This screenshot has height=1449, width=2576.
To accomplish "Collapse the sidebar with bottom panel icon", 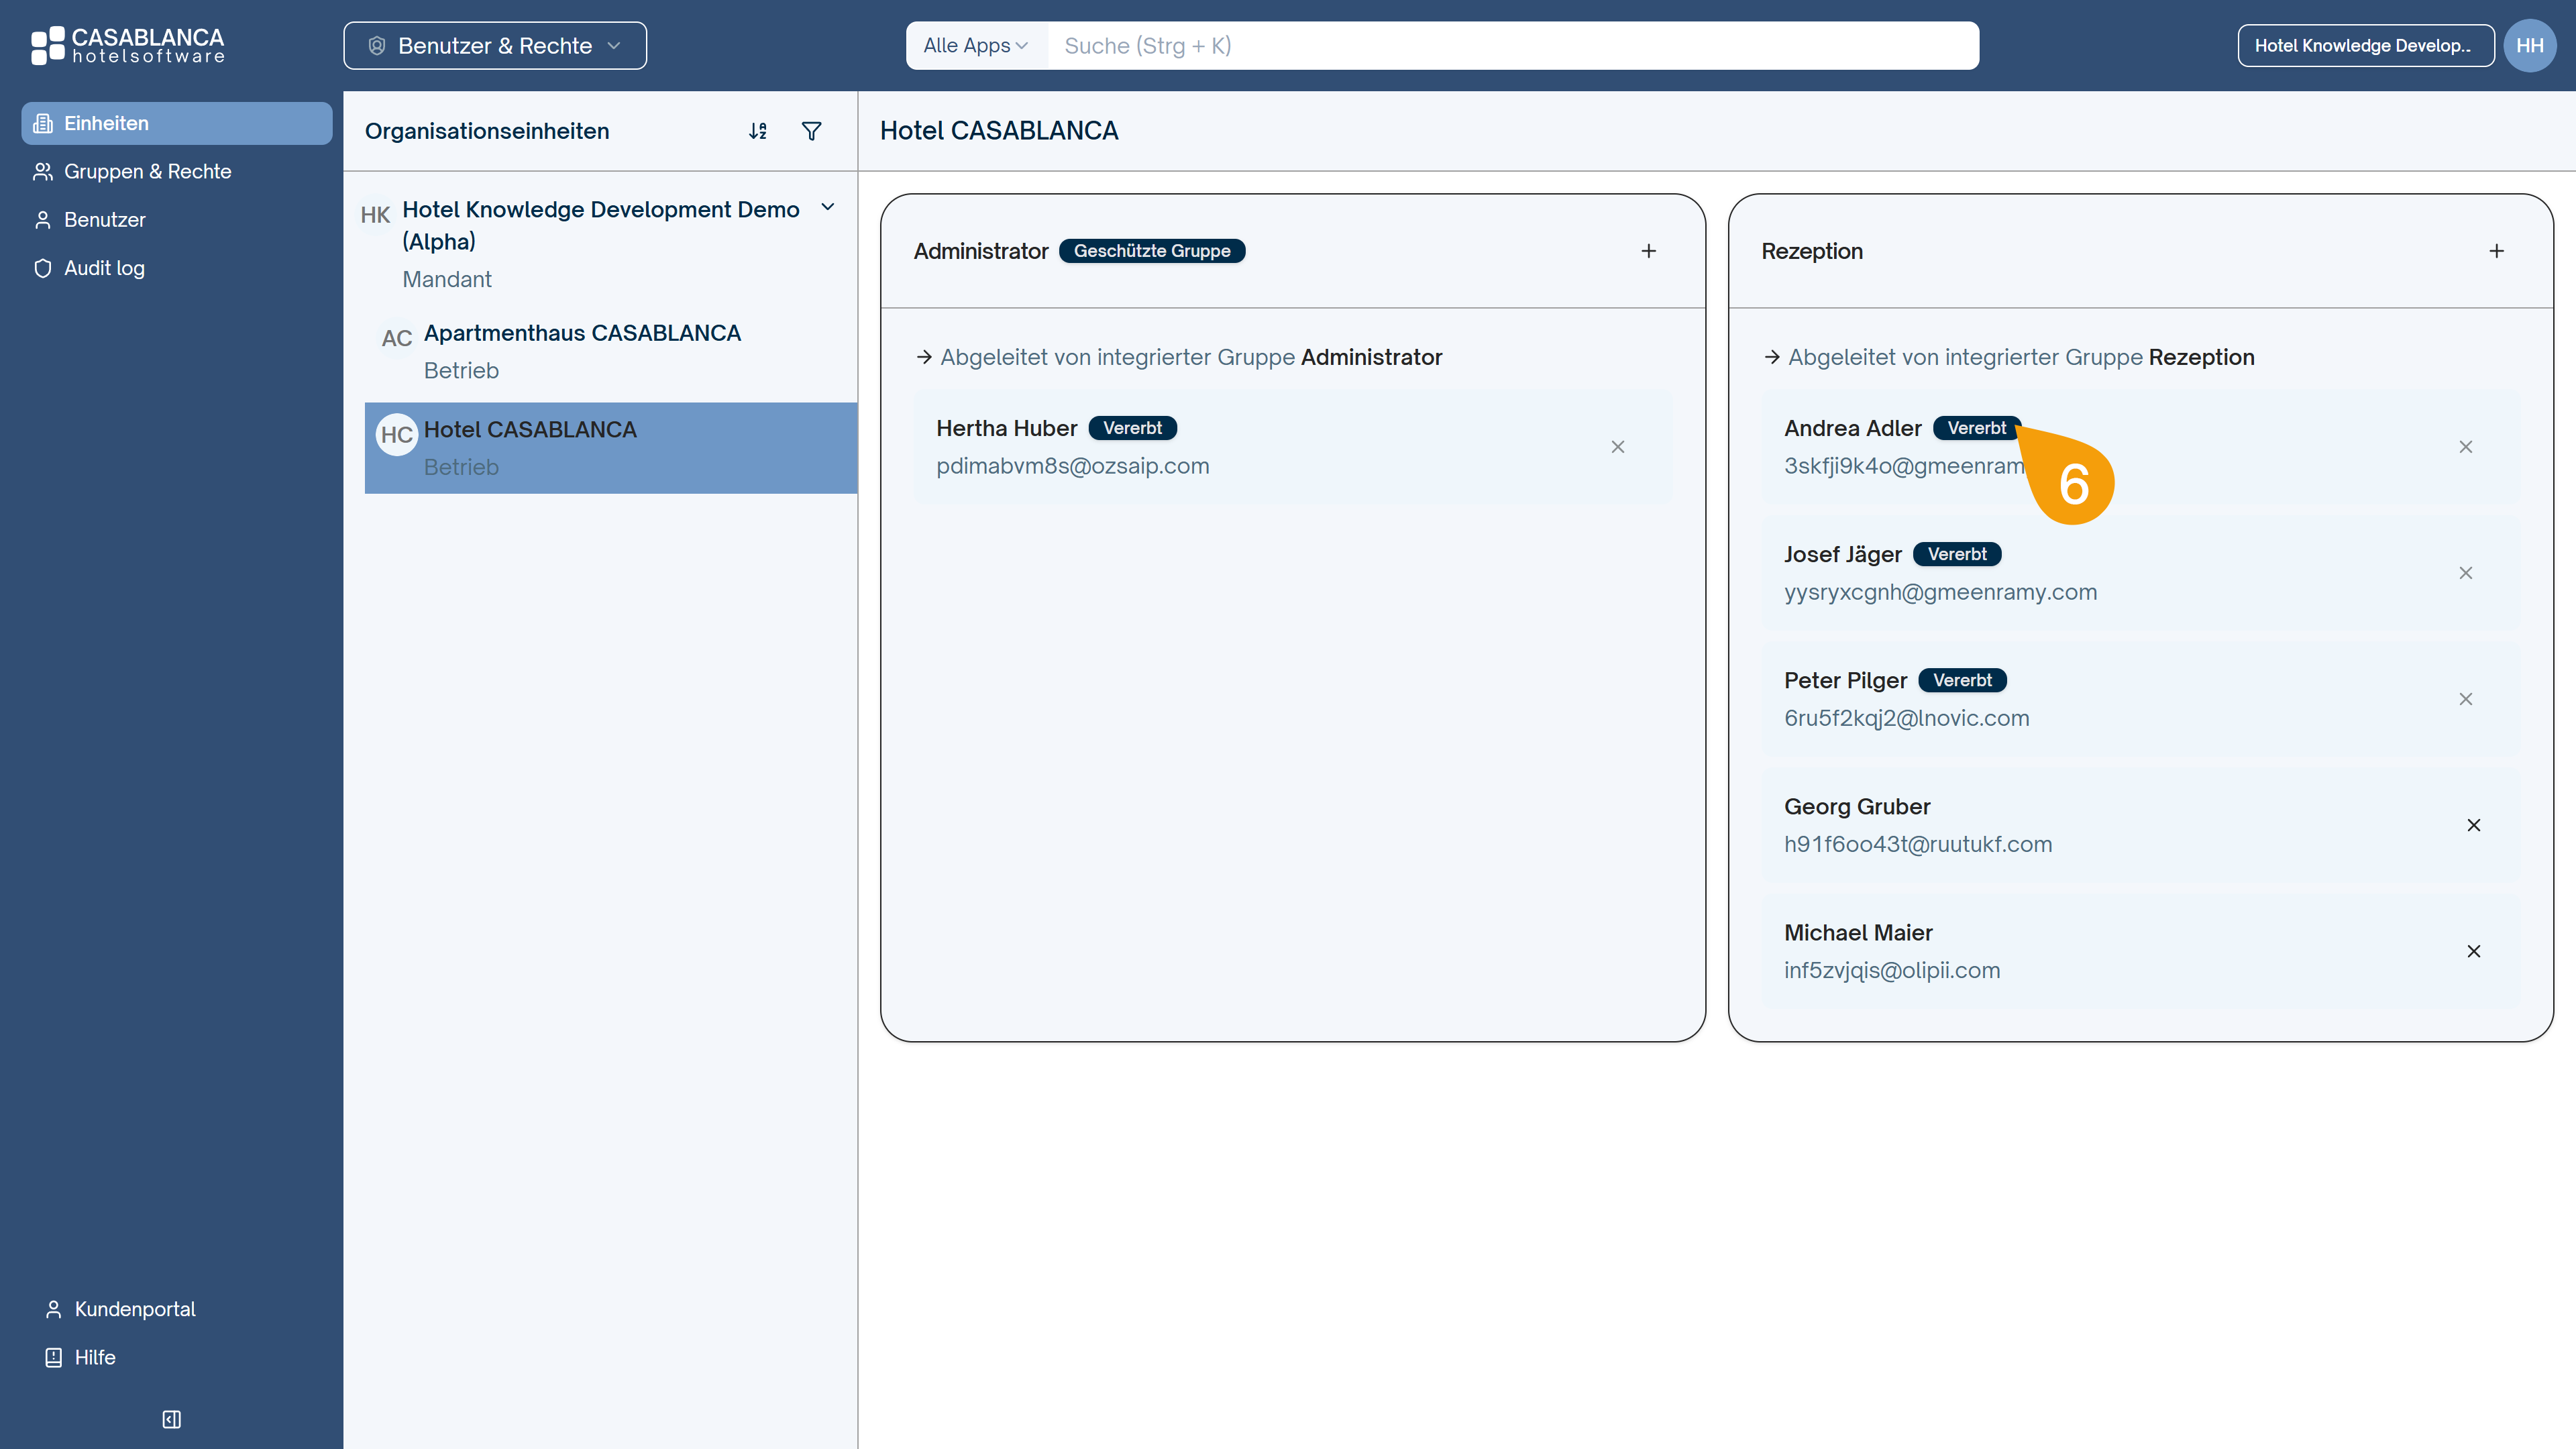I will [x=171, y=1419].
